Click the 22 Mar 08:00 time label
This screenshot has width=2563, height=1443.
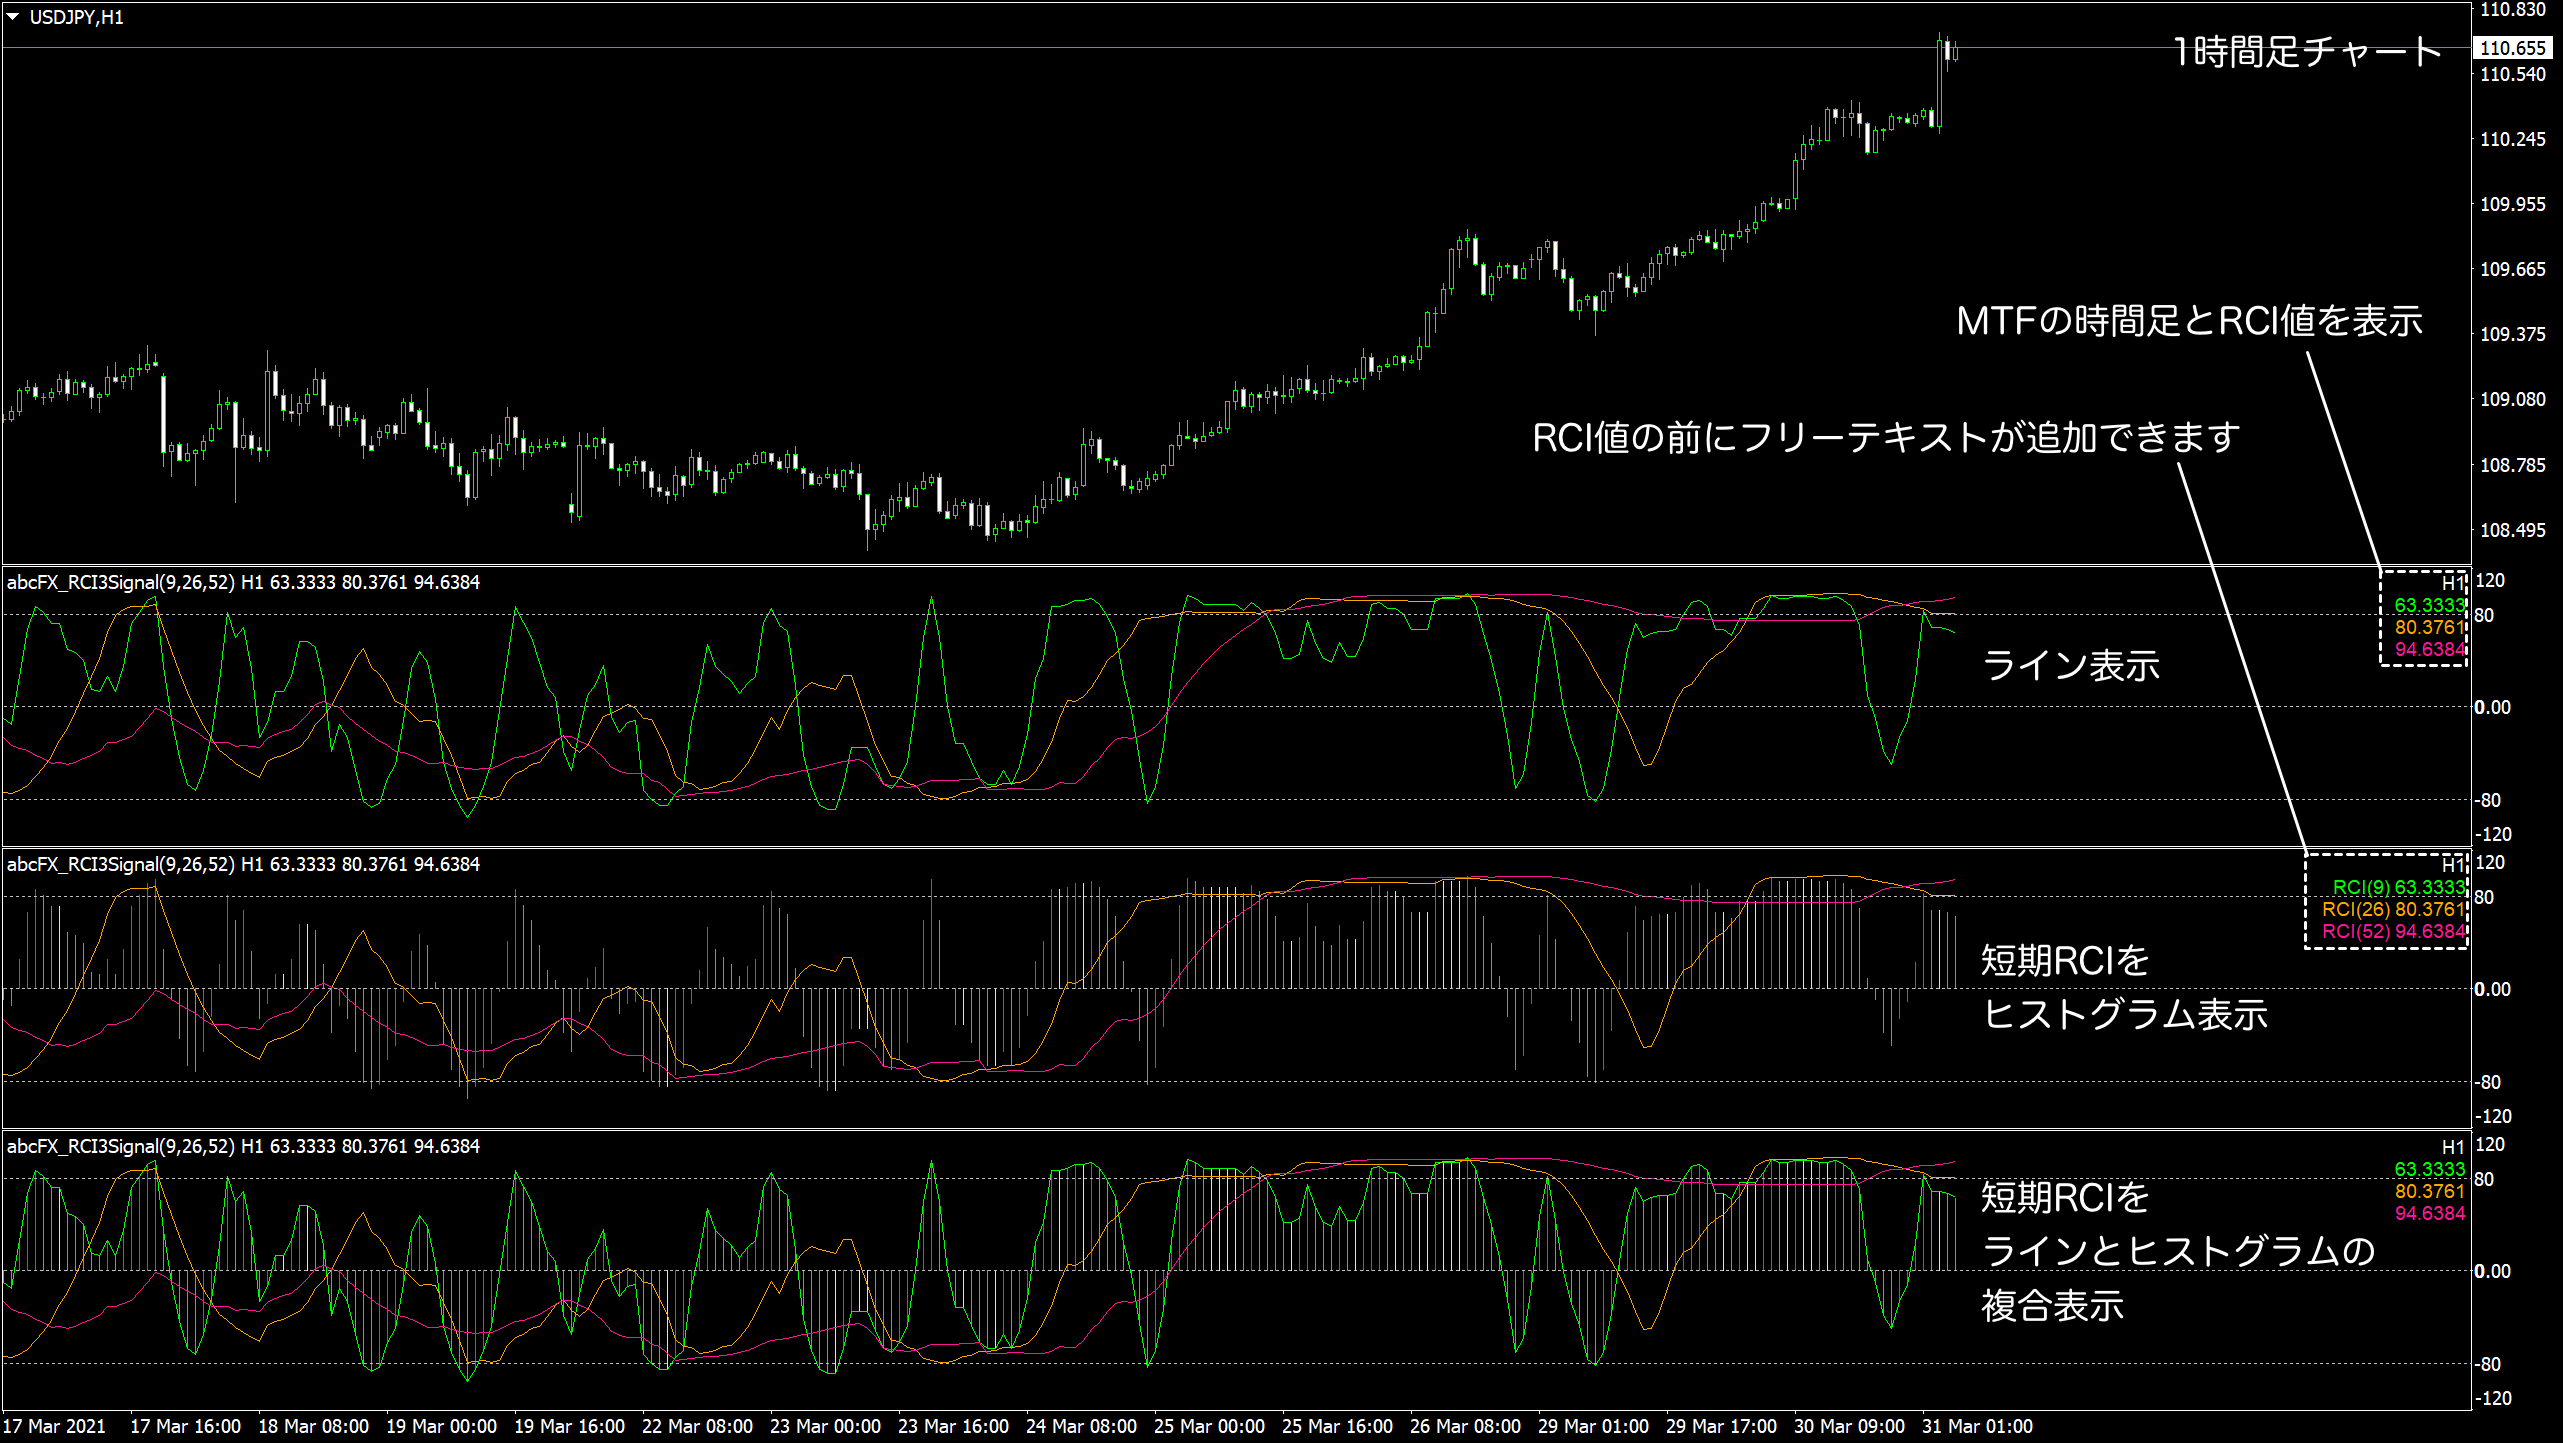697,1426
